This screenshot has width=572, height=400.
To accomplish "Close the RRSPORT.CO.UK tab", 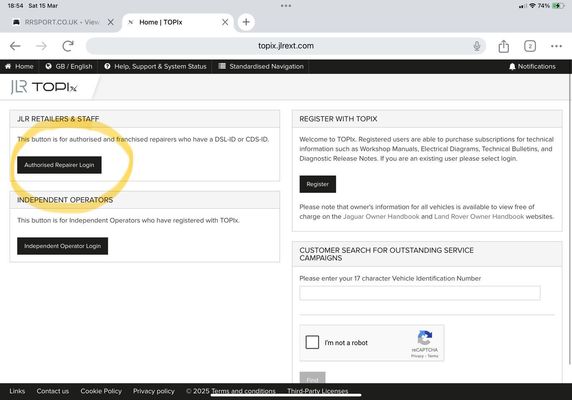I will click(111, 22).
